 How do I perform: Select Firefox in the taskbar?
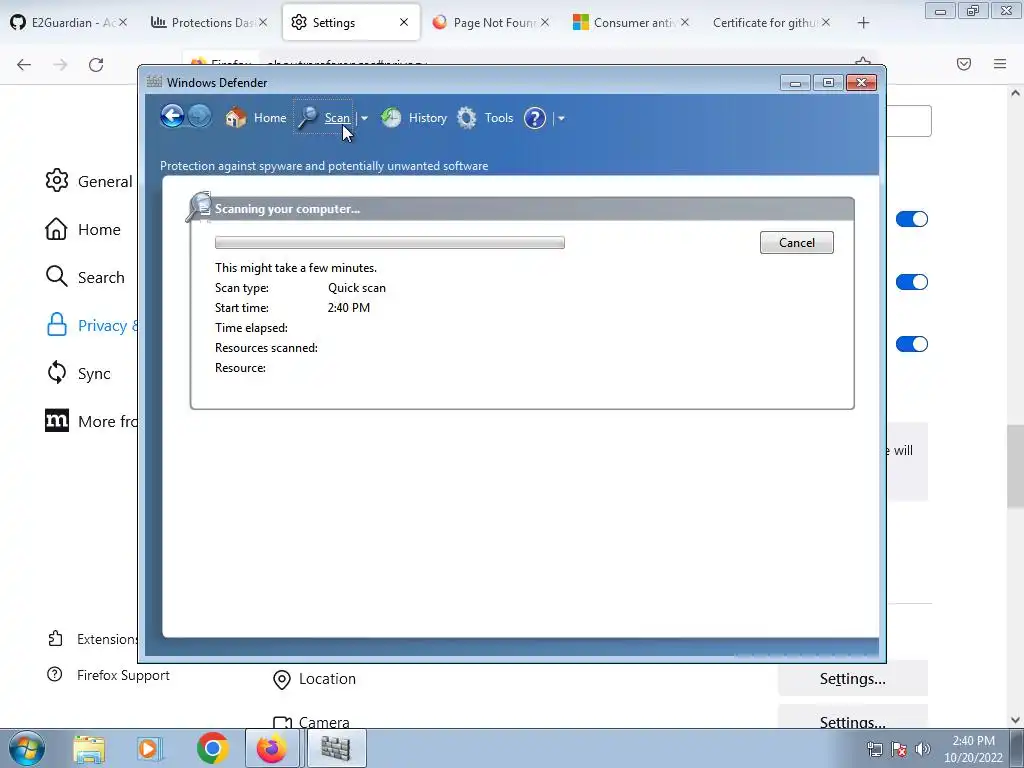point(272,748)
